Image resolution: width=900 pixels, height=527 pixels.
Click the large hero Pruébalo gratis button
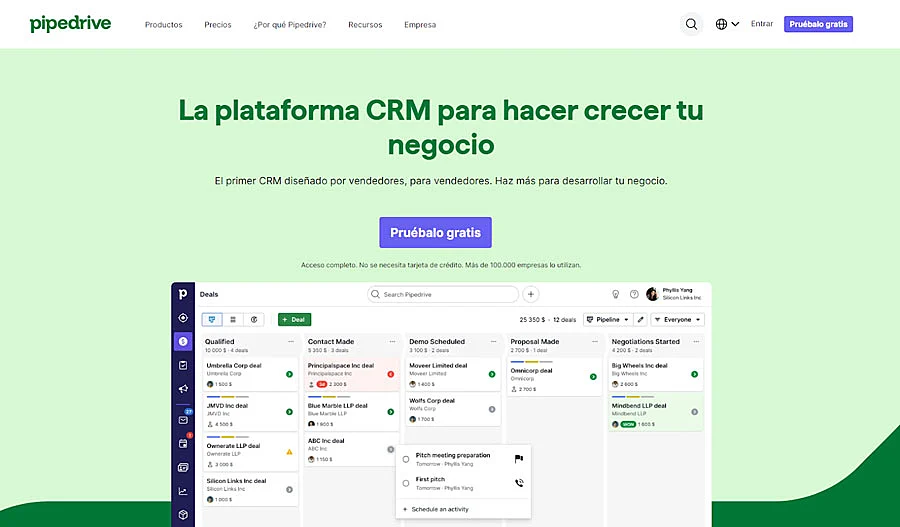[x=435, y=232]
